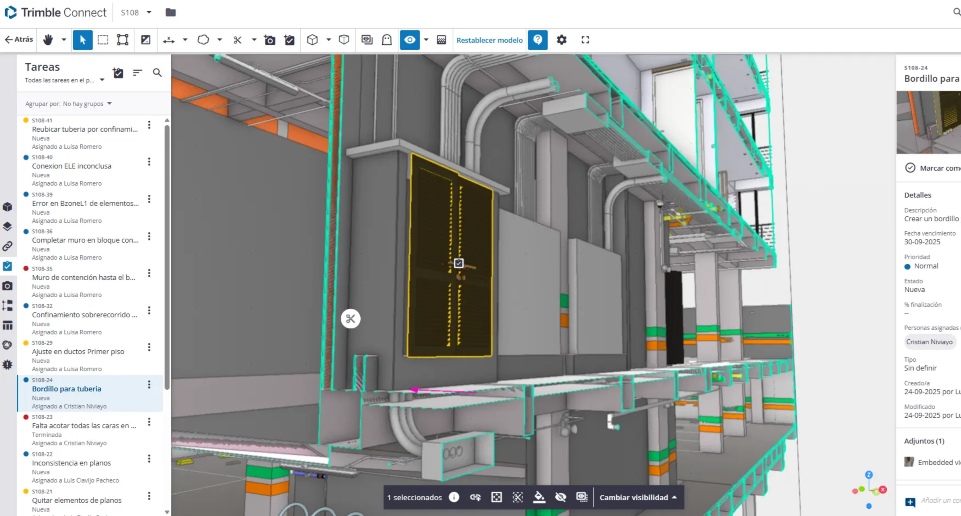Search tasks with the magnifier icon
Viewport: 961px width, 516px height.
(x=157, y=72)
